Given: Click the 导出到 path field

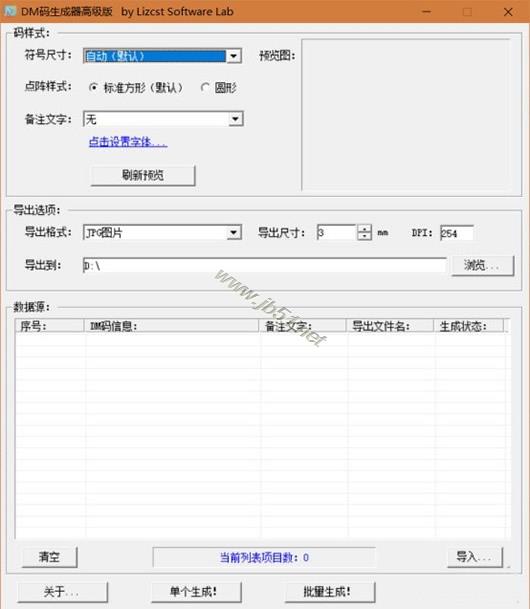Looking at the screenshot, I should coord(264,266).
